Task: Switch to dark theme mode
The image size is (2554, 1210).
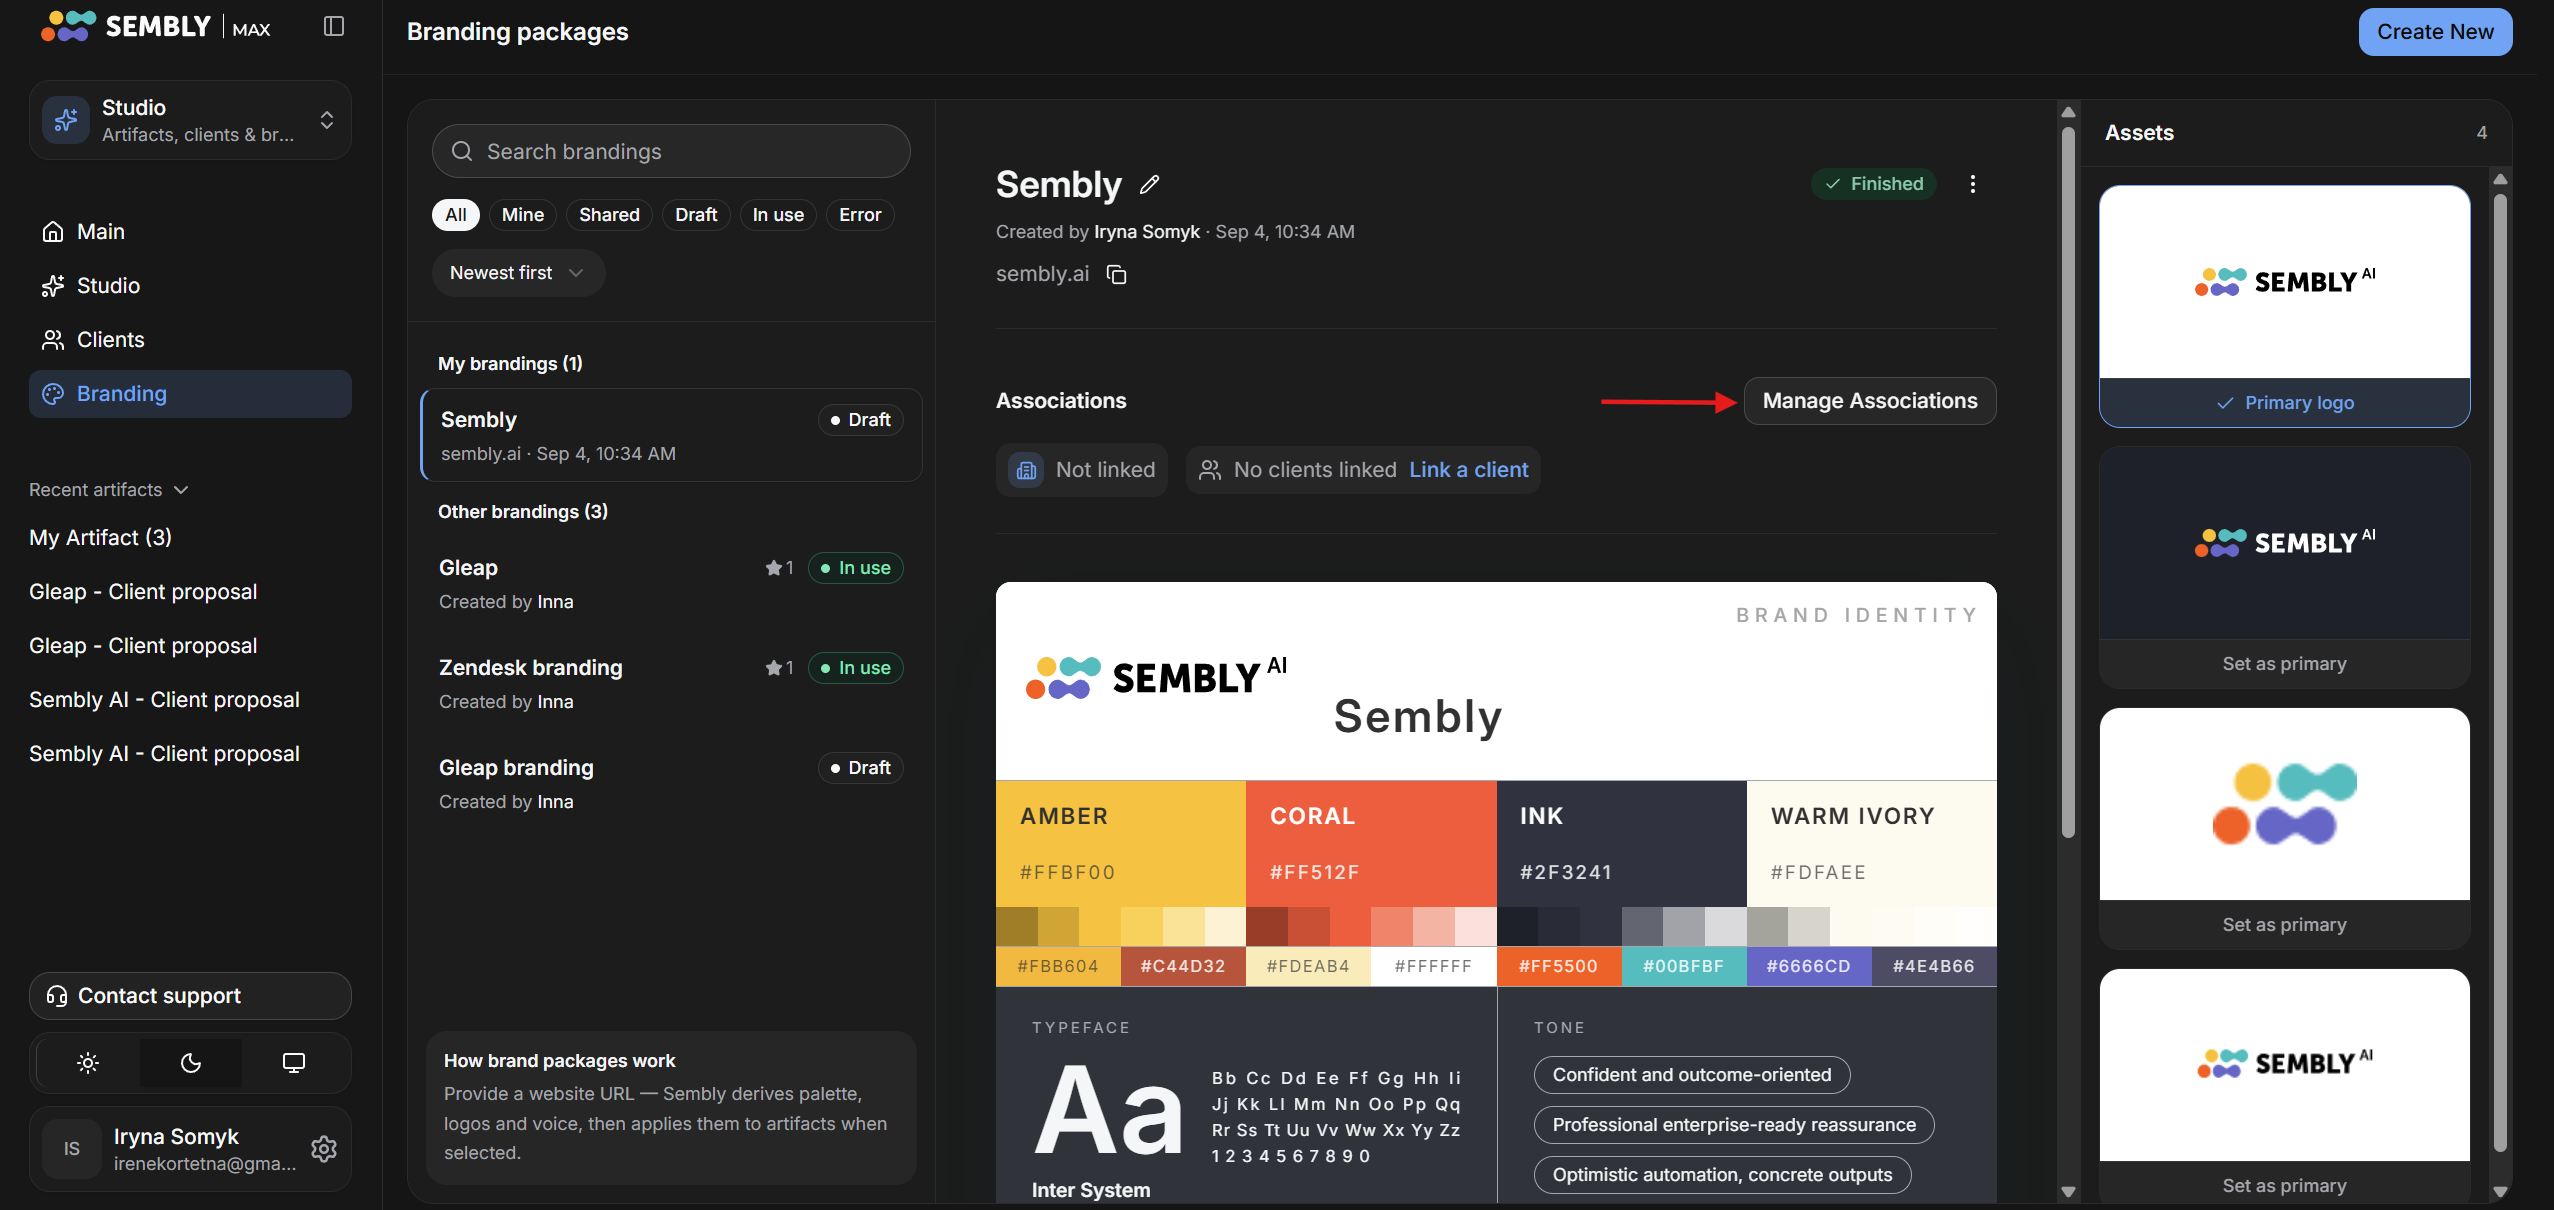Action: [191, 1063]
